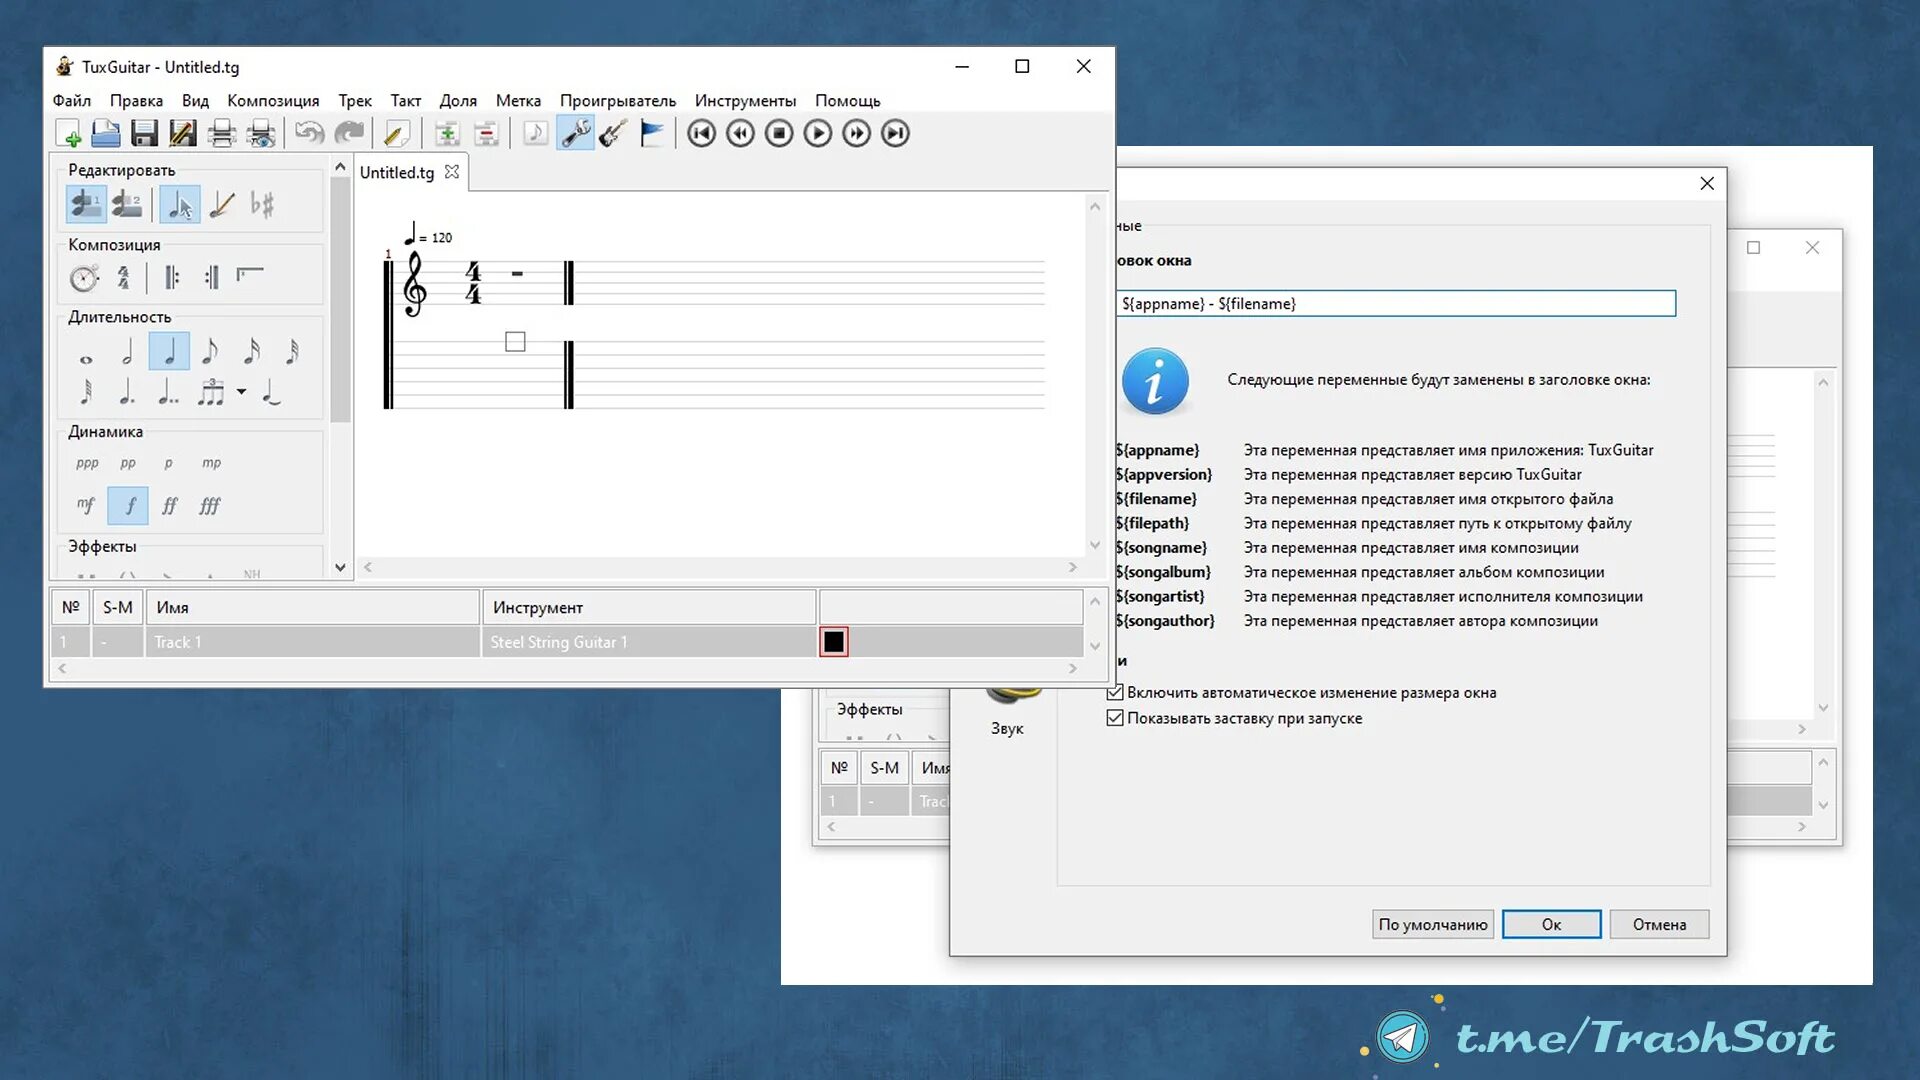Select sixteenth note duration
1920x1080 pixels.
tap(251, 352)
